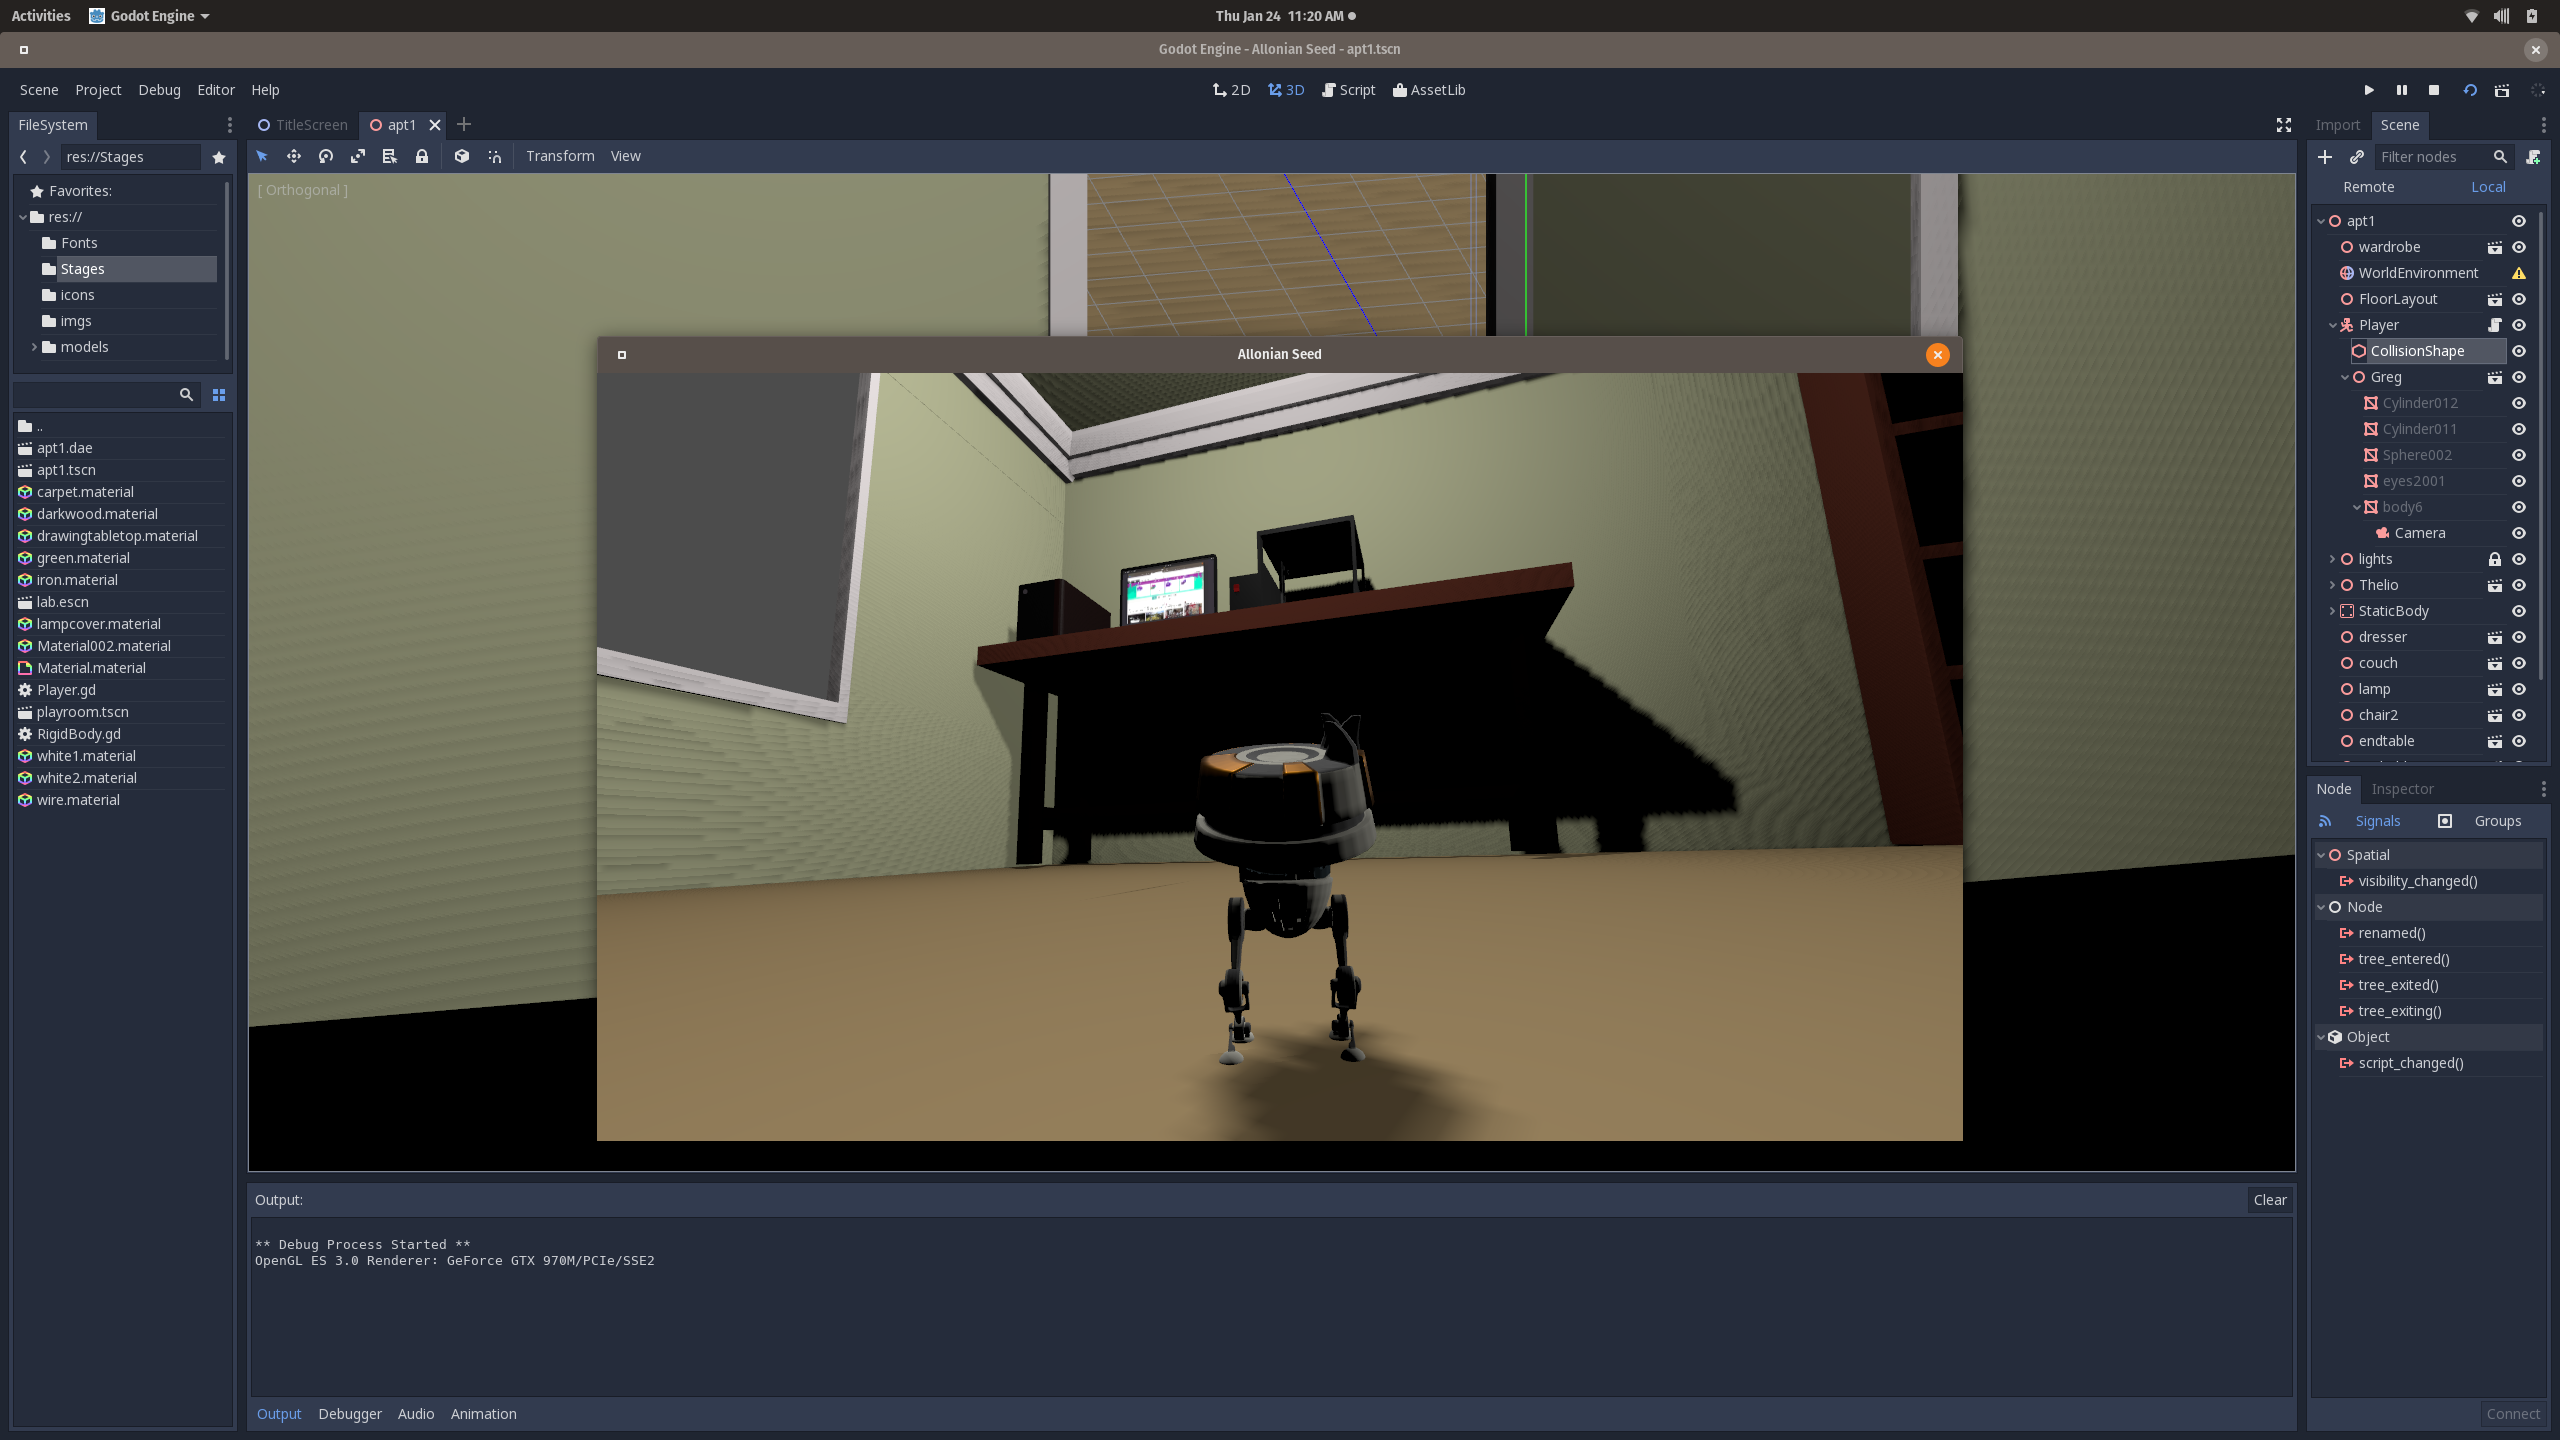The height and width of the screenshot is (1440, 2560).
Task: Hide the couch node
Action: point(2519,663)
